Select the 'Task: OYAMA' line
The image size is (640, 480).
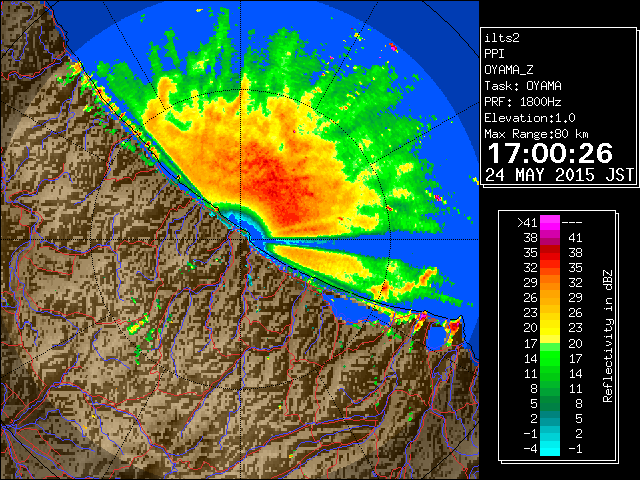point(523,86)
